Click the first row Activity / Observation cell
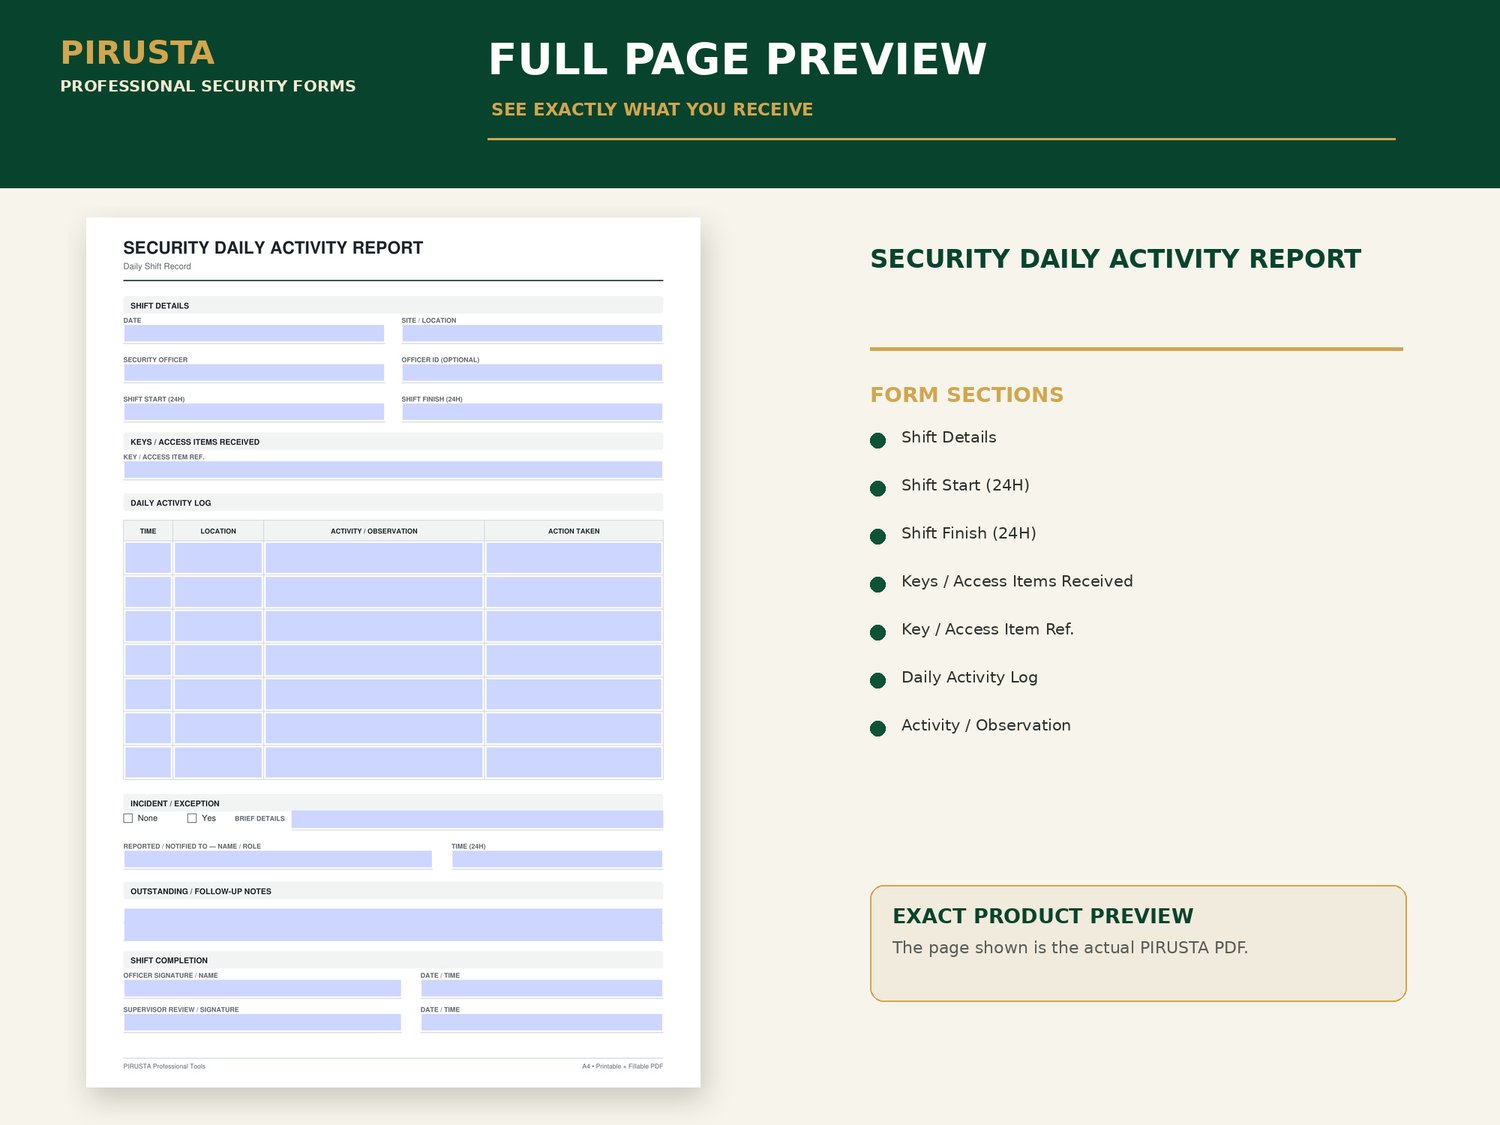The width and height of the screenshot is (1500, 1125). coord(374,558)
